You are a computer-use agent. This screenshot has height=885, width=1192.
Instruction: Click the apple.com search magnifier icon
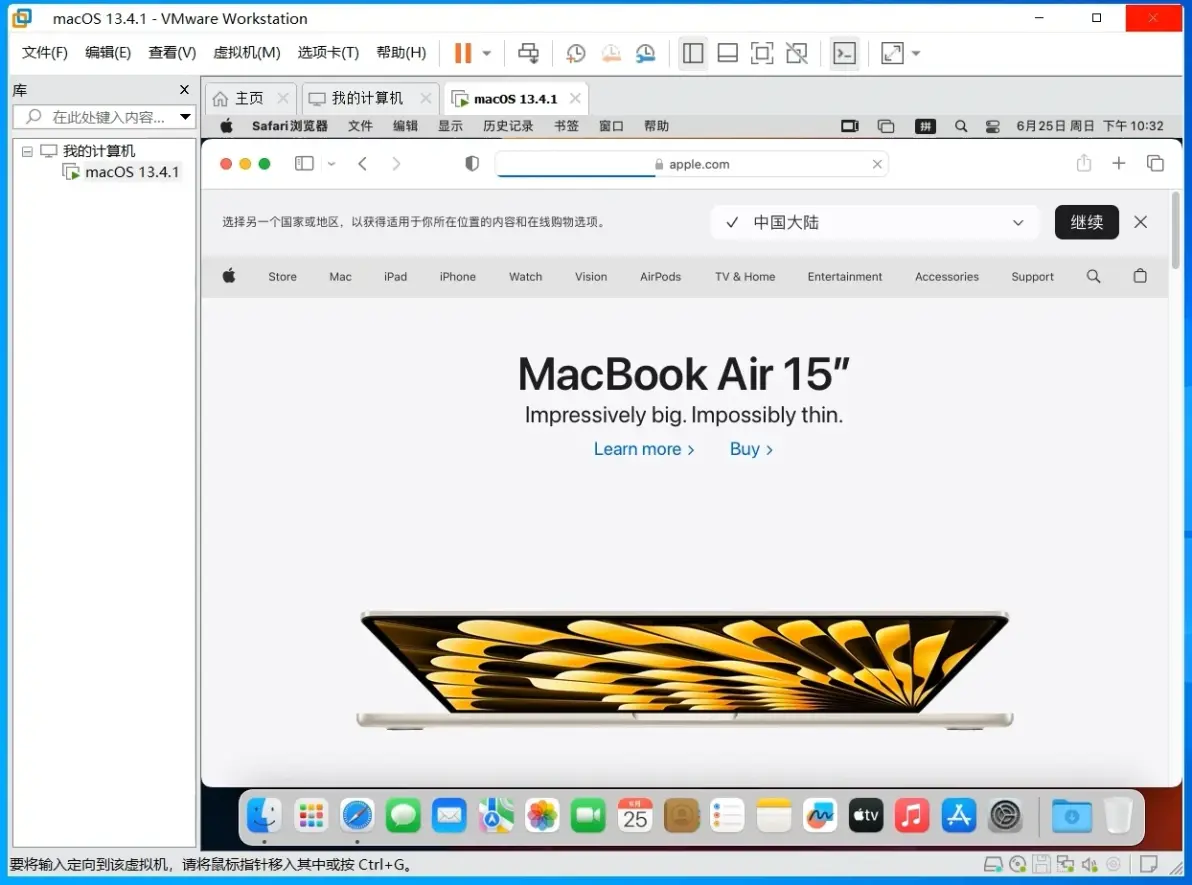[x=1093, y=276]
